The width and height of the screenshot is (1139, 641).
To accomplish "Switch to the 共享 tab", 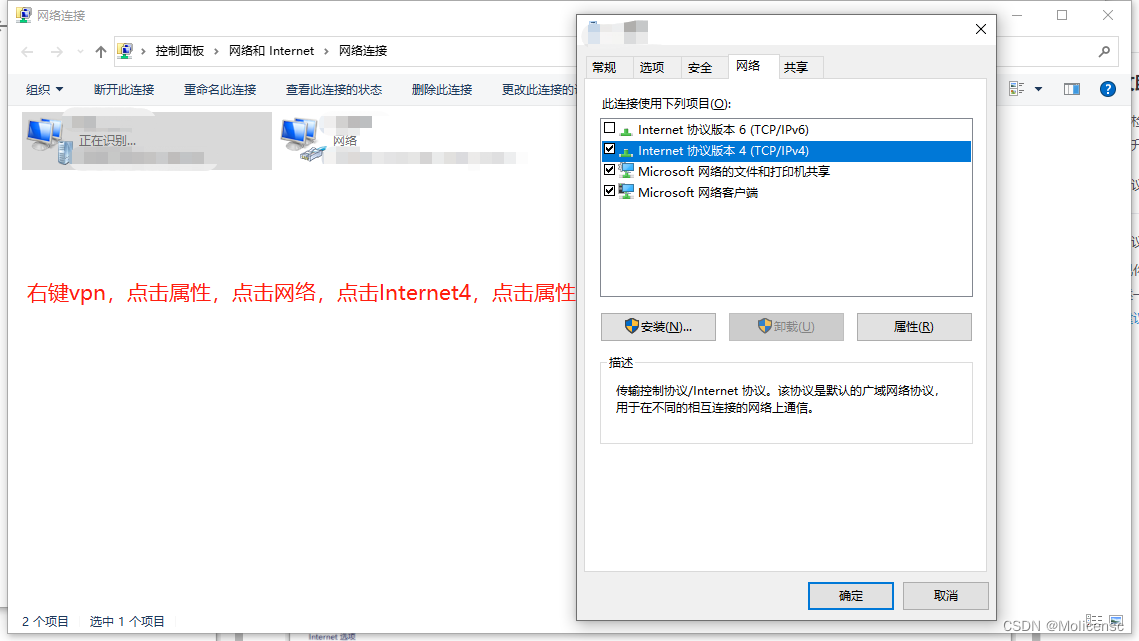I will 795,68.
